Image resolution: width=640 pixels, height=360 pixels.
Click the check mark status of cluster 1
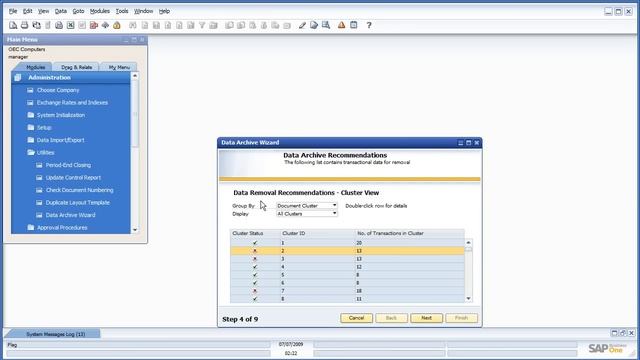255,243
